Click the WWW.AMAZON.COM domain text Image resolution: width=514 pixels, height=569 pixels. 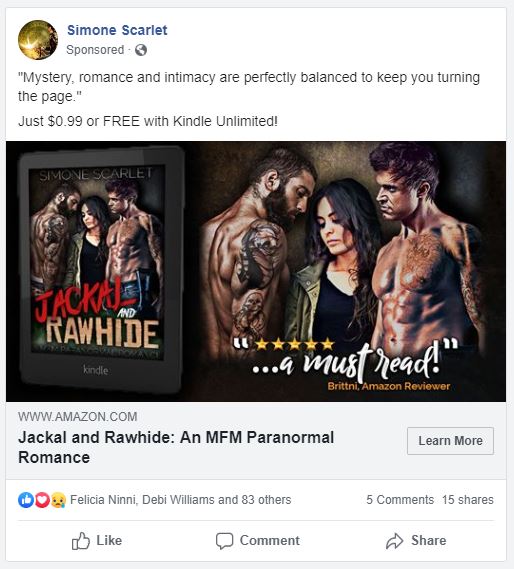point(78,417)
